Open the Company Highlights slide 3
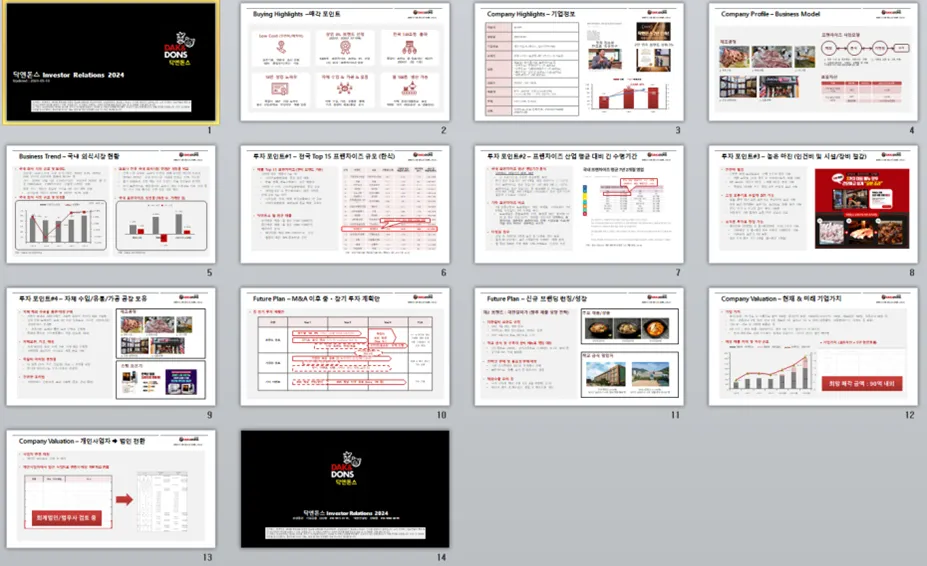This screenshot has height=566, width=927. click(x=578, y=62)
